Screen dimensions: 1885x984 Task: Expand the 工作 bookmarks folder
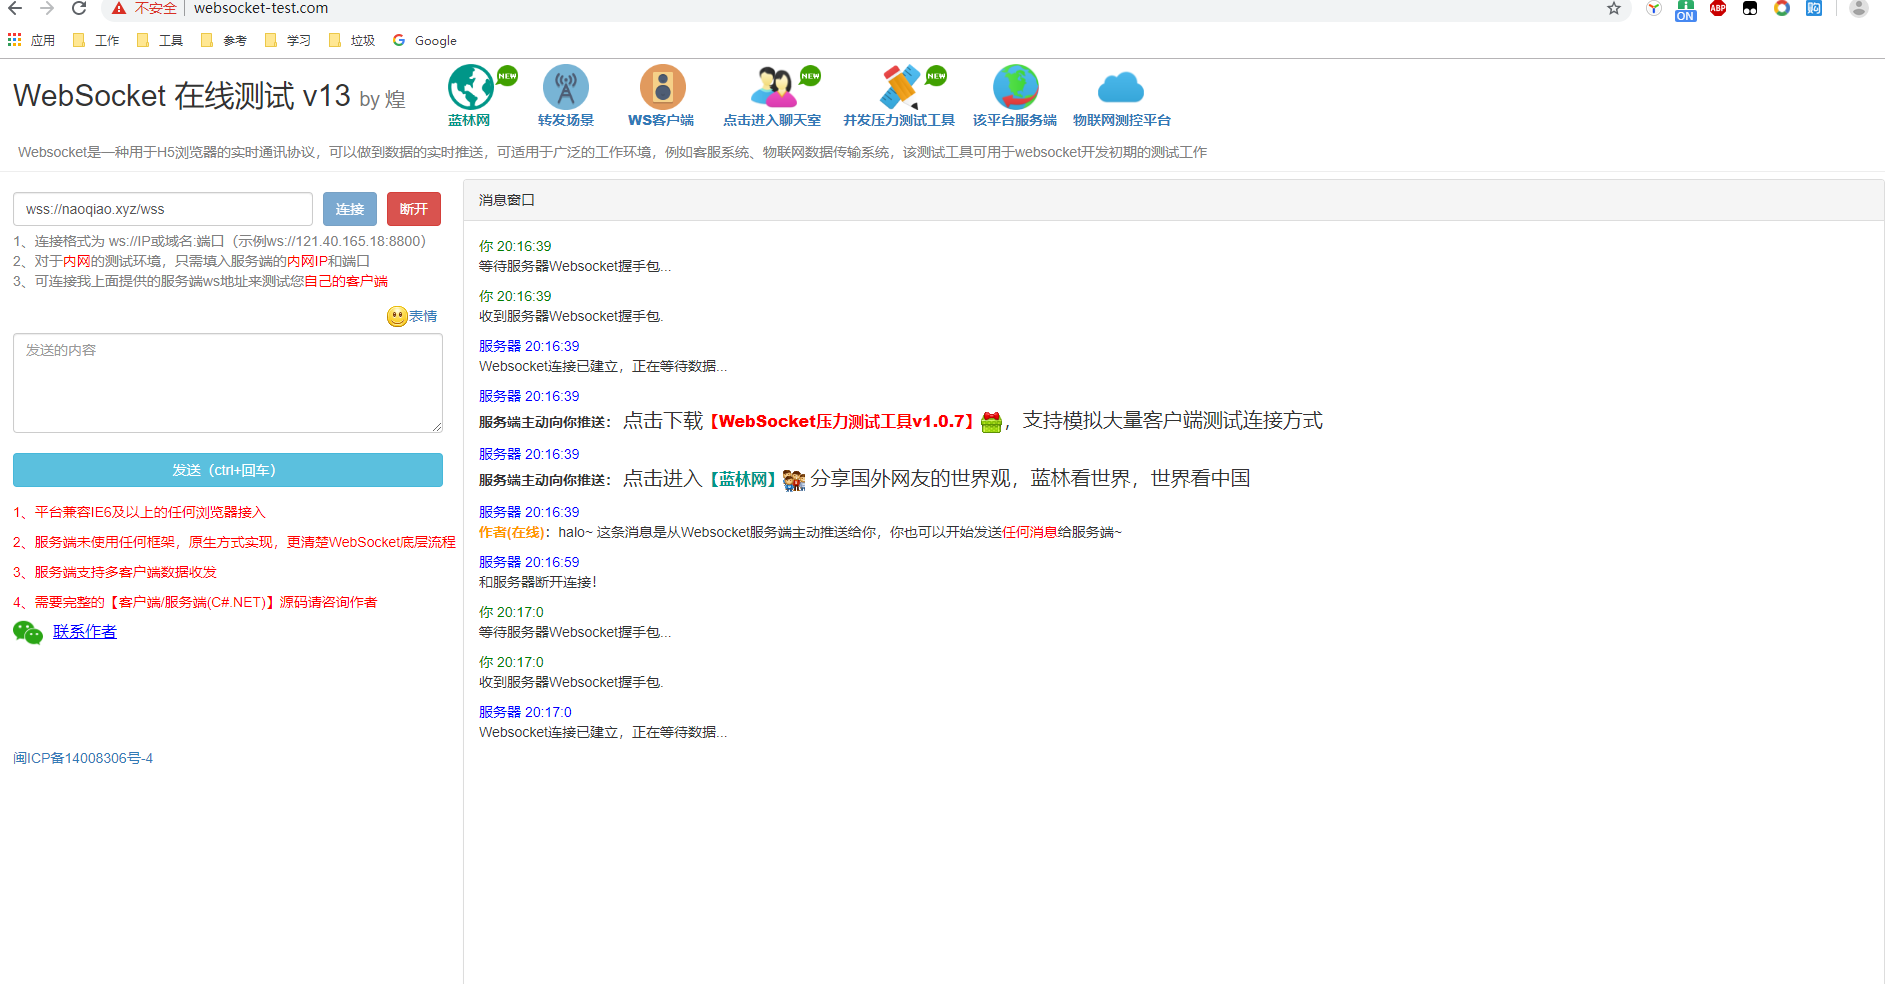(97, 40)
